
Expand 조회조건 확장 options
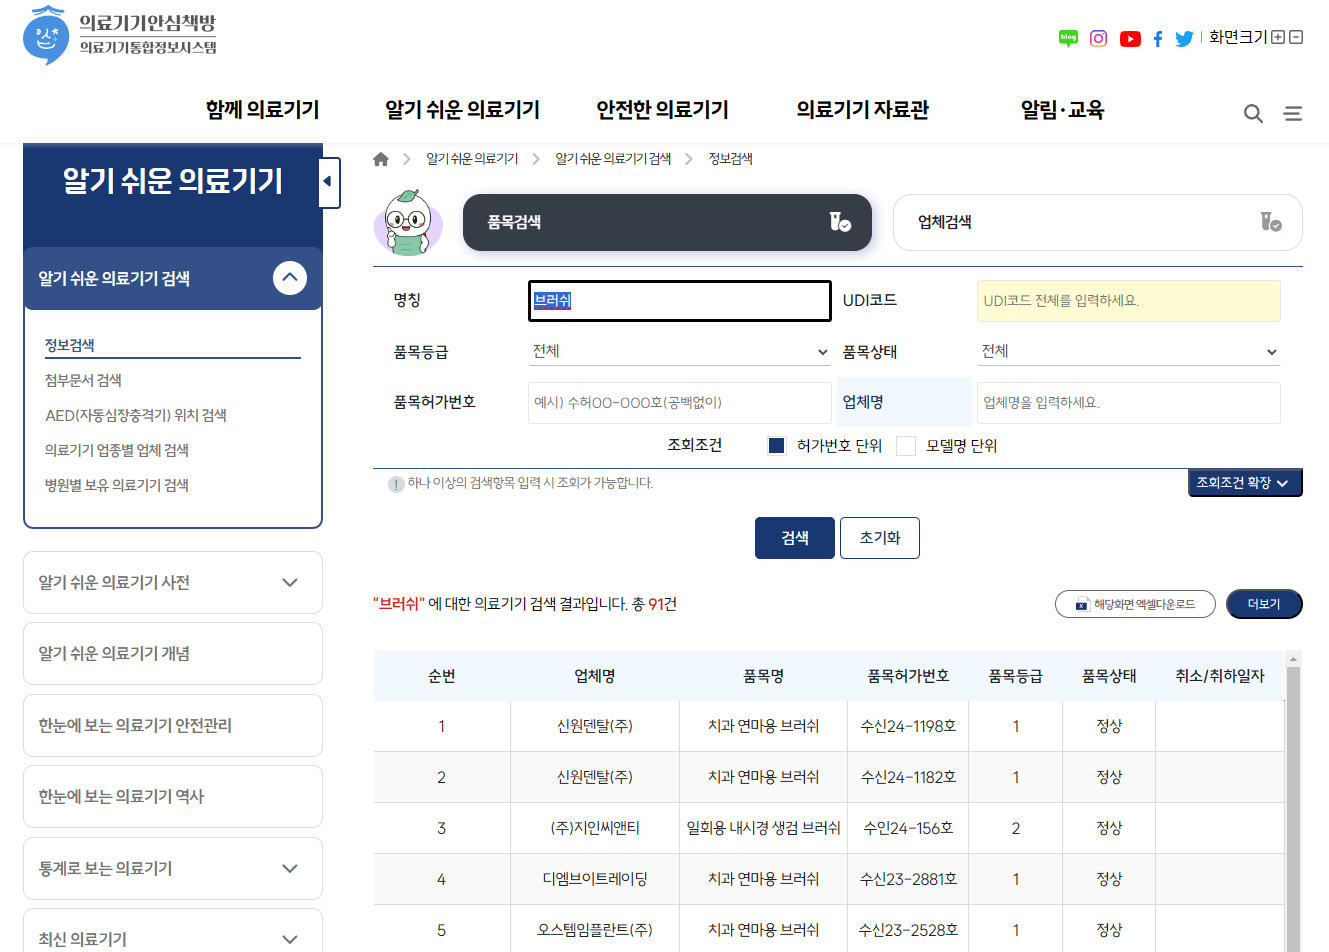(1245, 483)
